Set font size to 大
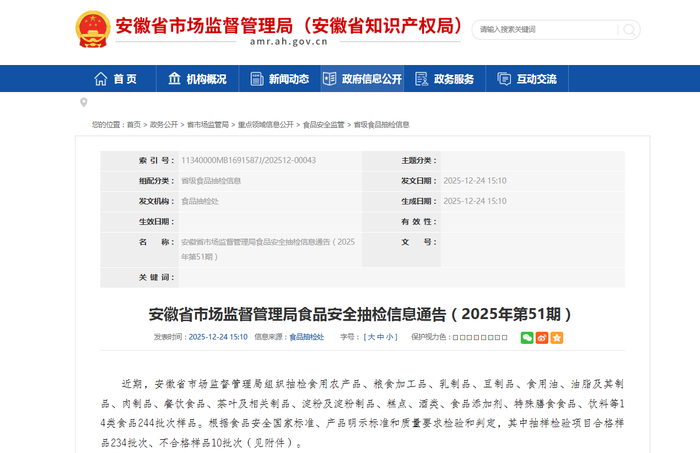 pyautogui.click(x=371, y=337)
